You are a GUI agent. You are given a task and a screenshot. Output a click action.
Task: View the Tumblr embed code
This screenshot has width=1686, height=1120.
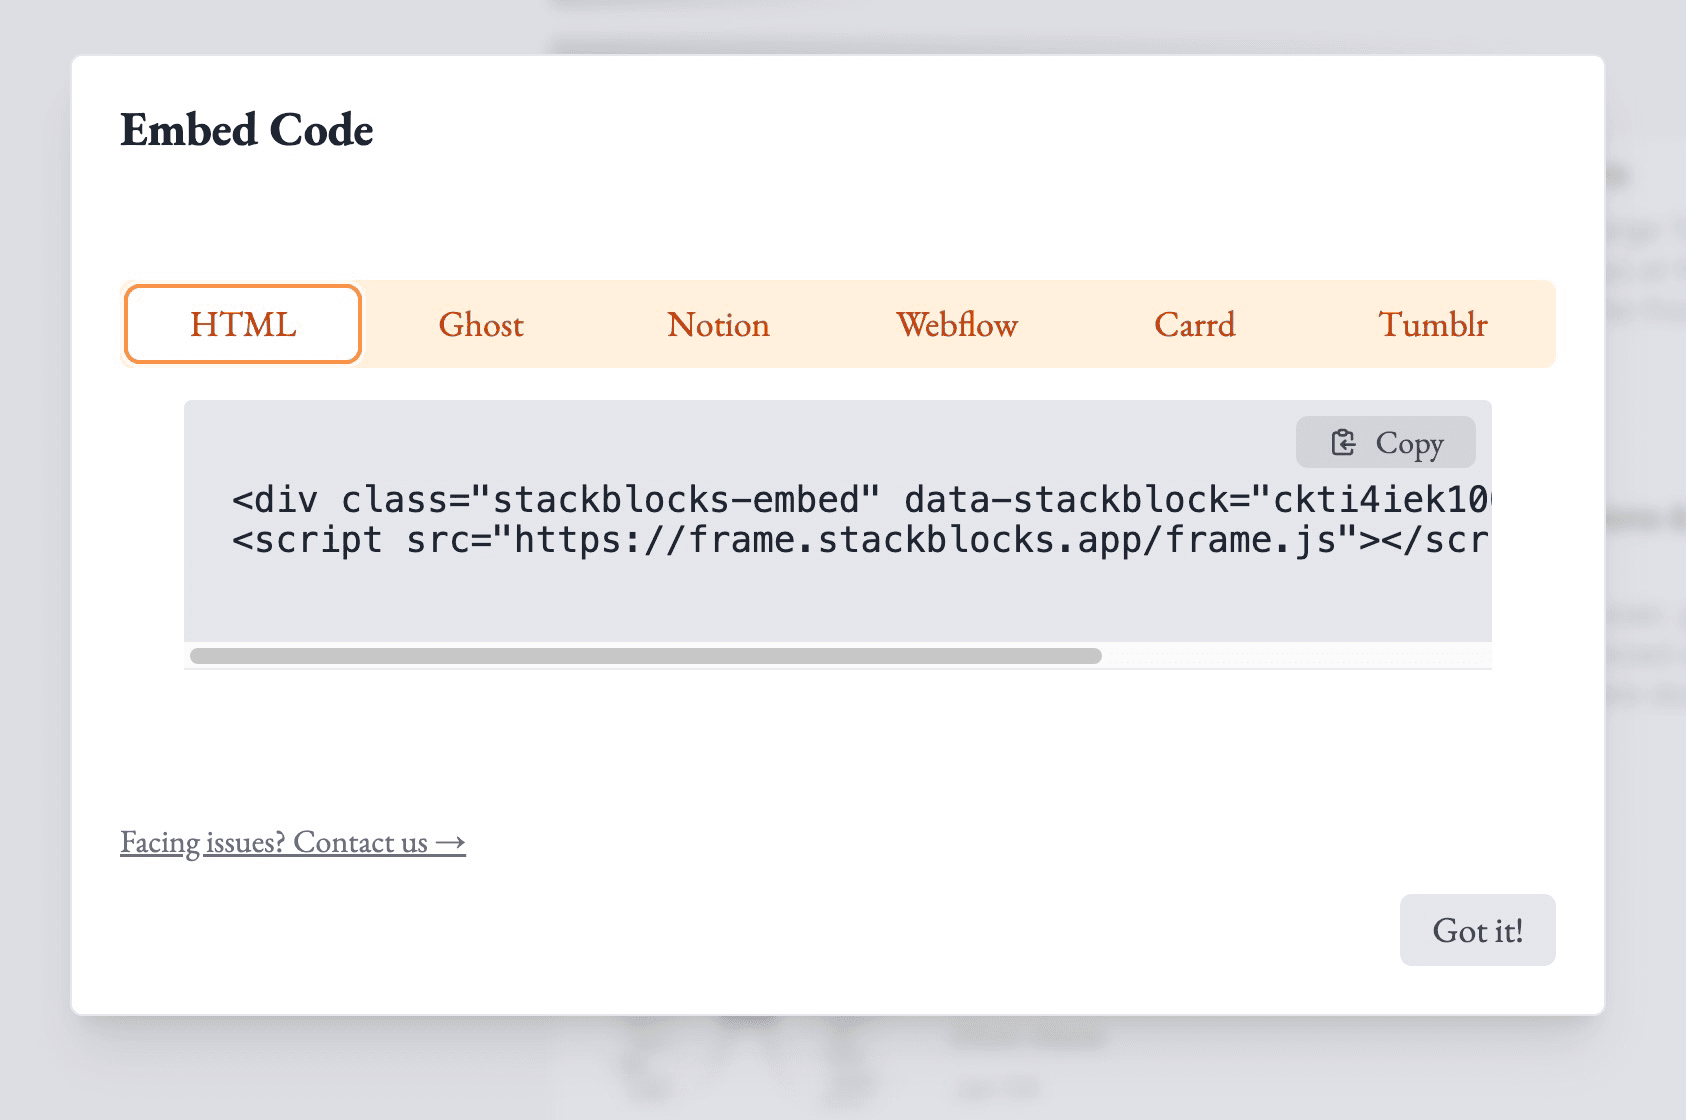pyautogui.click(x=1432, y=324)
